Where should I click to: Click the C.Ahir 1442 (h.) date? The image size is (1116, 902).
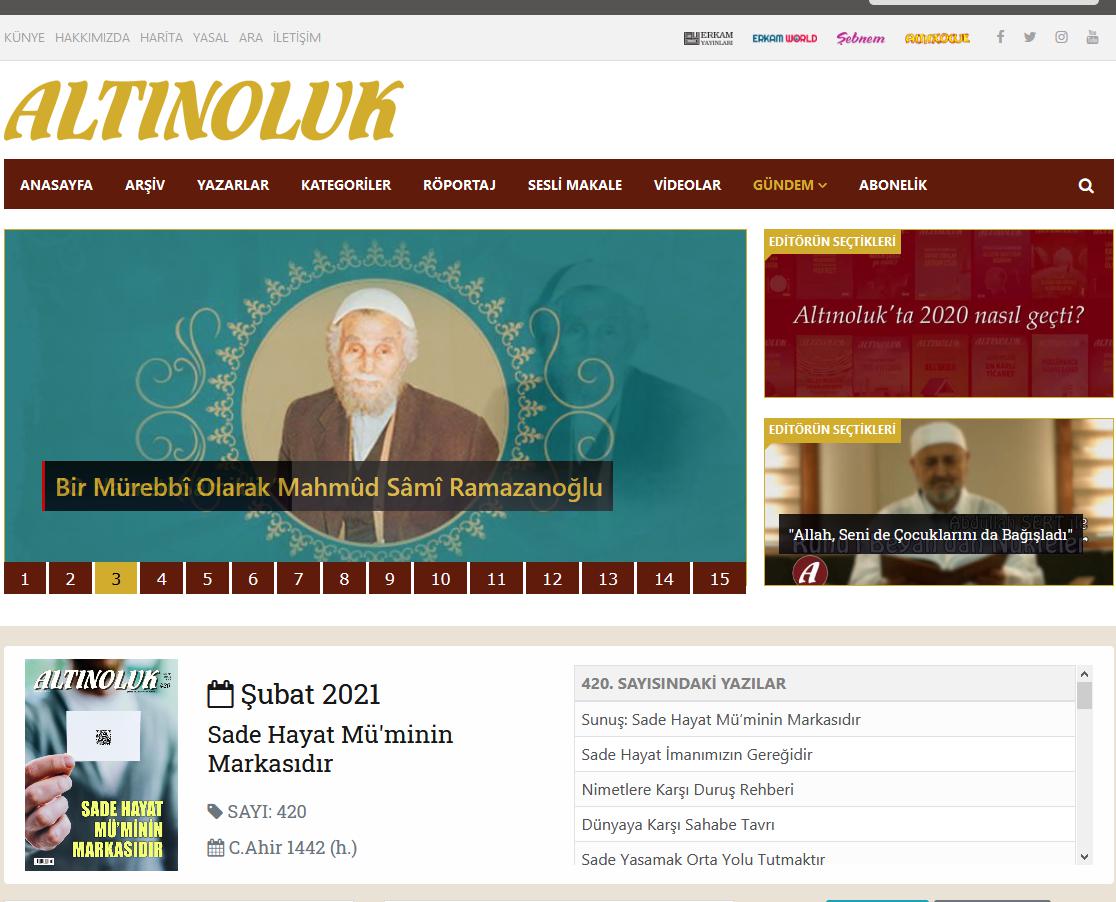click(x=293, y=848)
